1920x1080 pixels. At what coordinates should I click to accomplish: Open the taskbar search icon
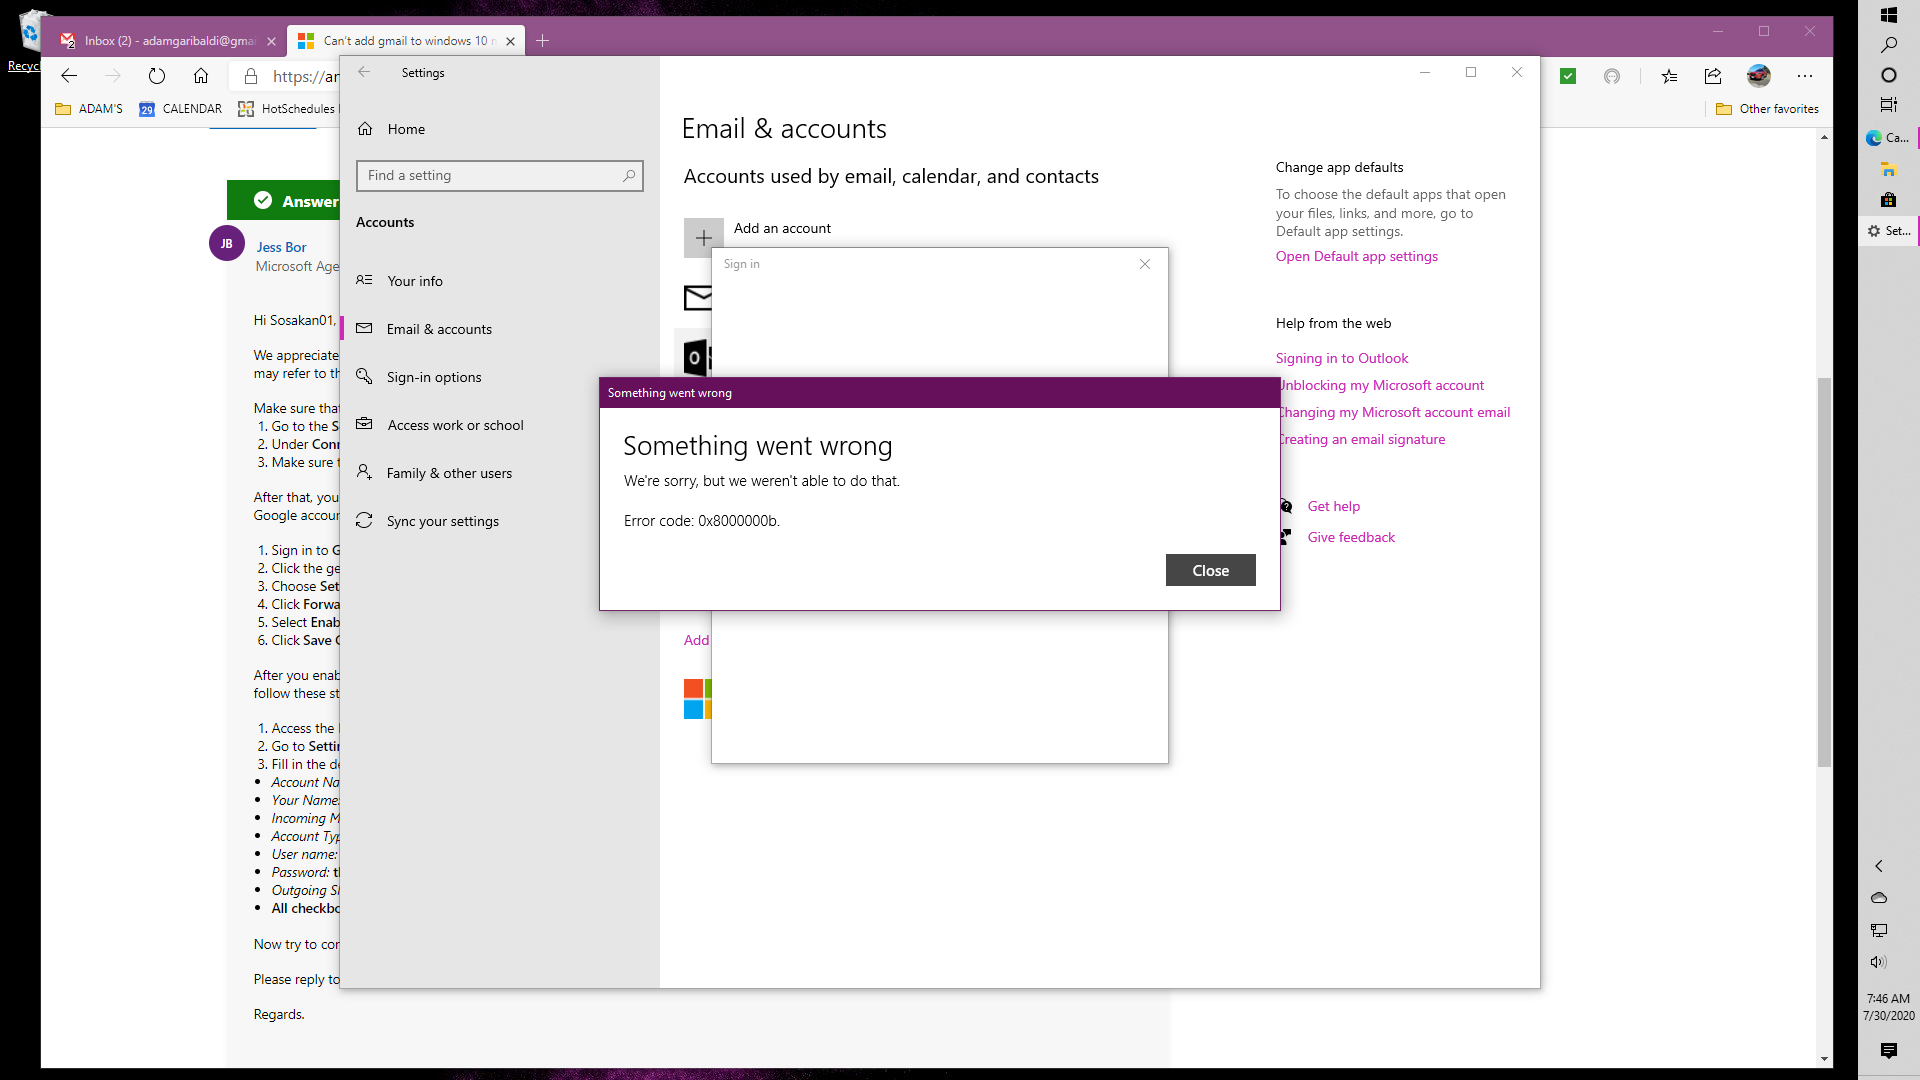point(1889,45)
